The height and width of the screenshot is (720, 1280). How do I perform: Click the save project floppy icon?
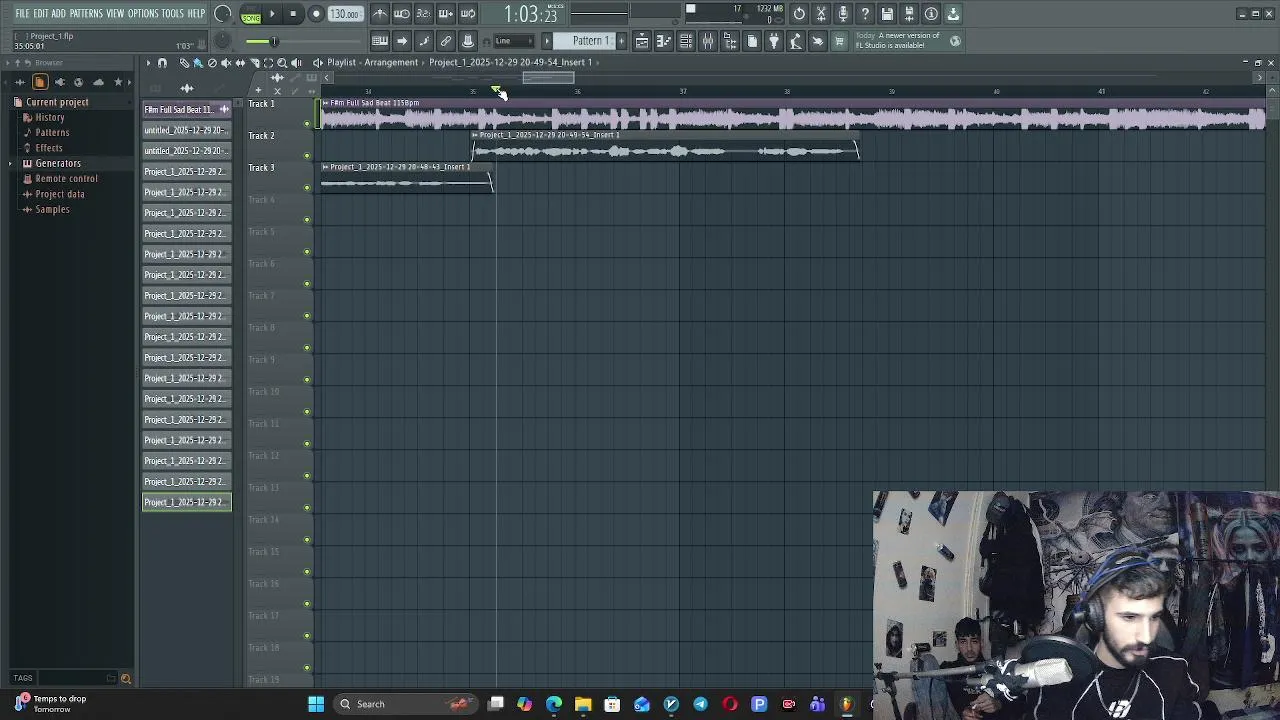point(887,14)
